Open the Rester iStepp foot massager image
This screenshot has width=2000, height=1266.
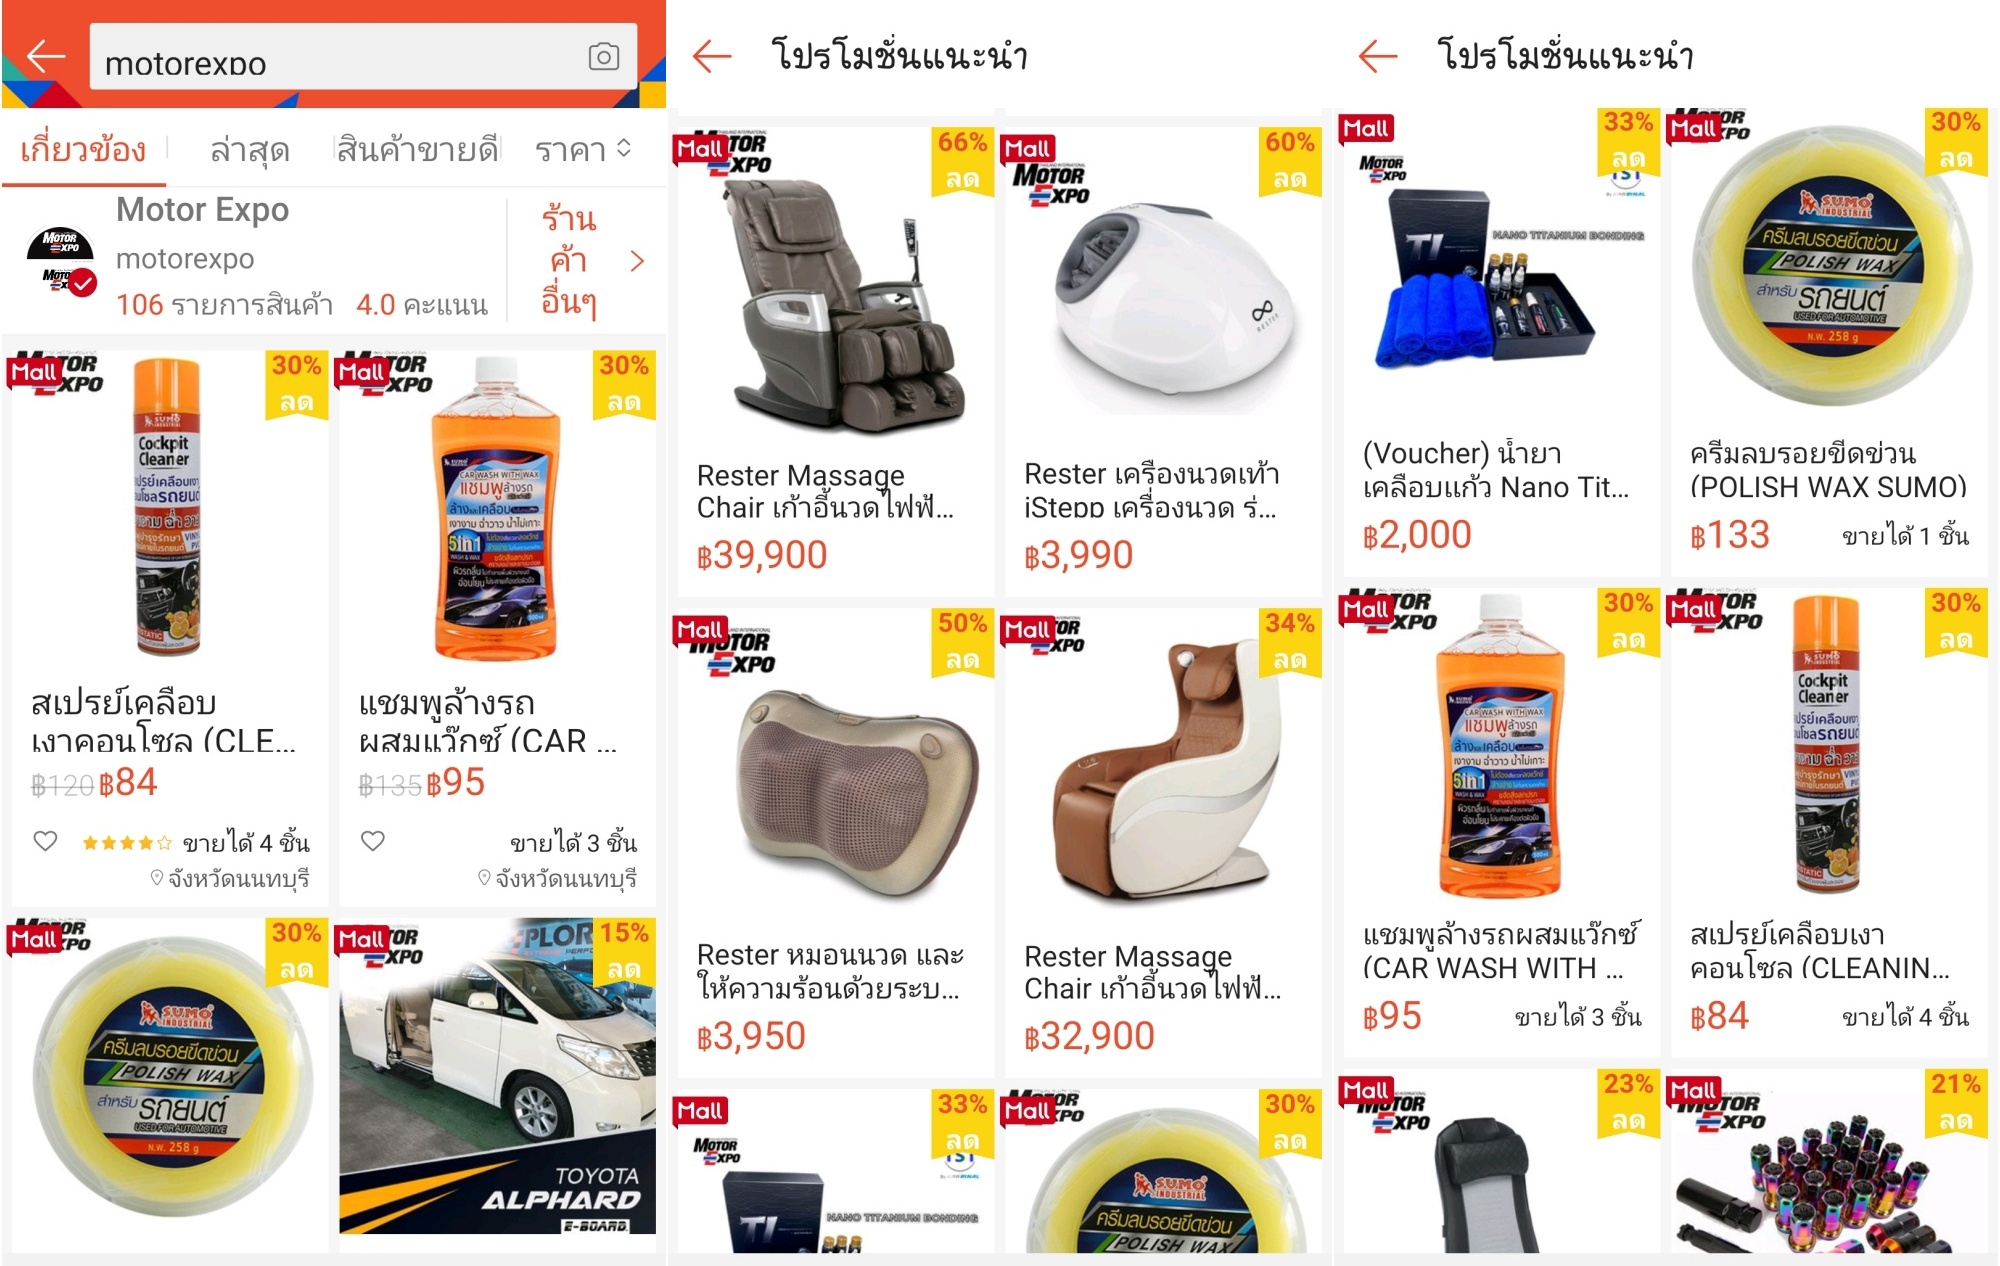(1163, 285)
